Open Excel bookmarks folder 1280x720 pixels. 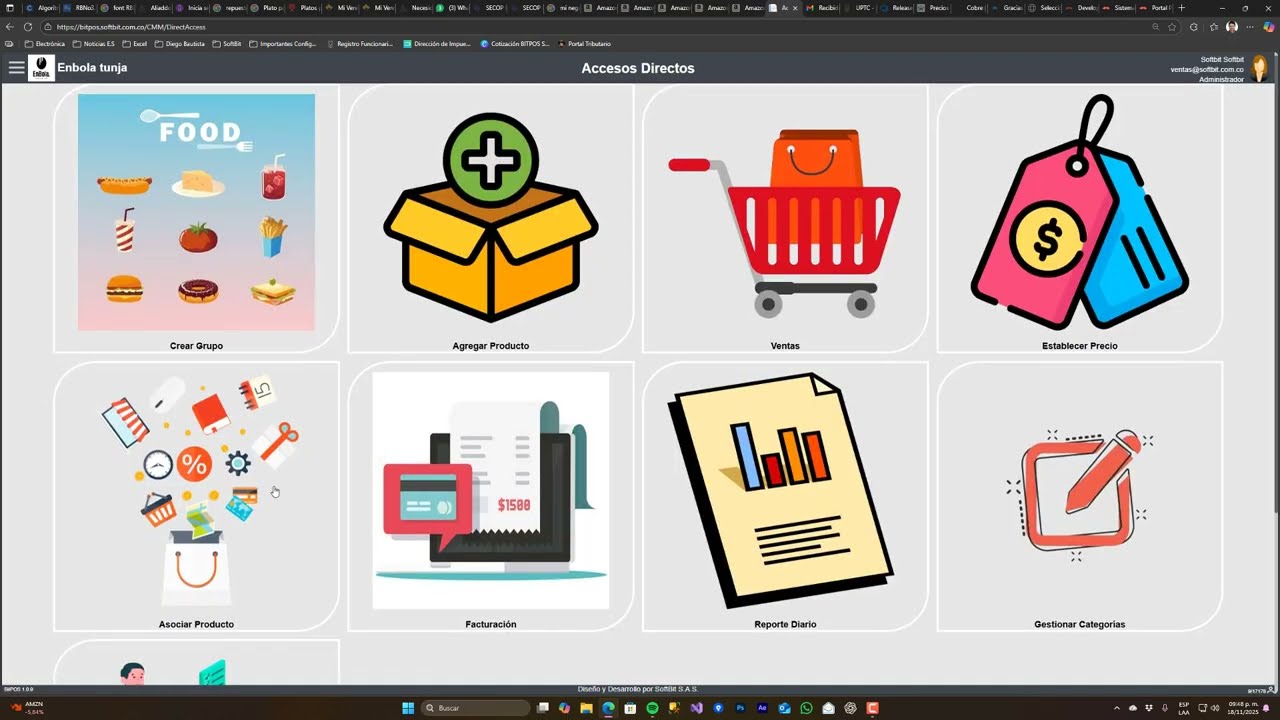click(135, 44)
